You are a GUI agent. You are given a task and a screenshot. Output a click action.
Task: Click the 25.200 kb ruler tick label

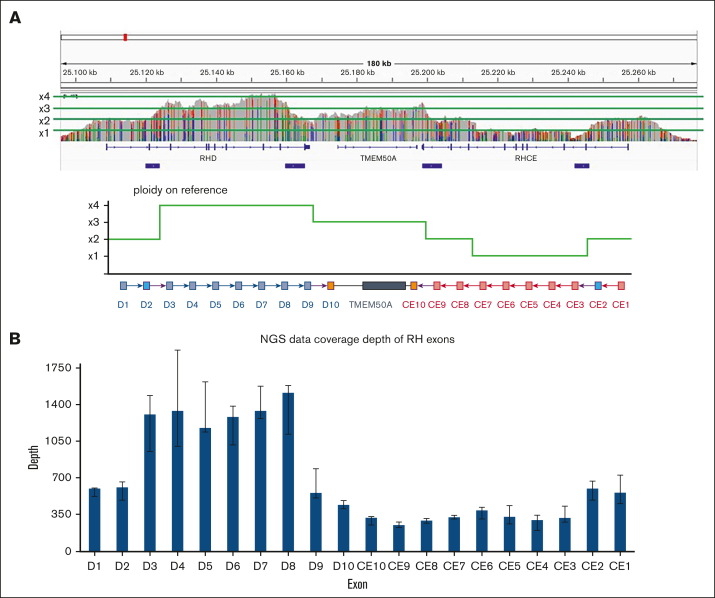coord(428,72)
